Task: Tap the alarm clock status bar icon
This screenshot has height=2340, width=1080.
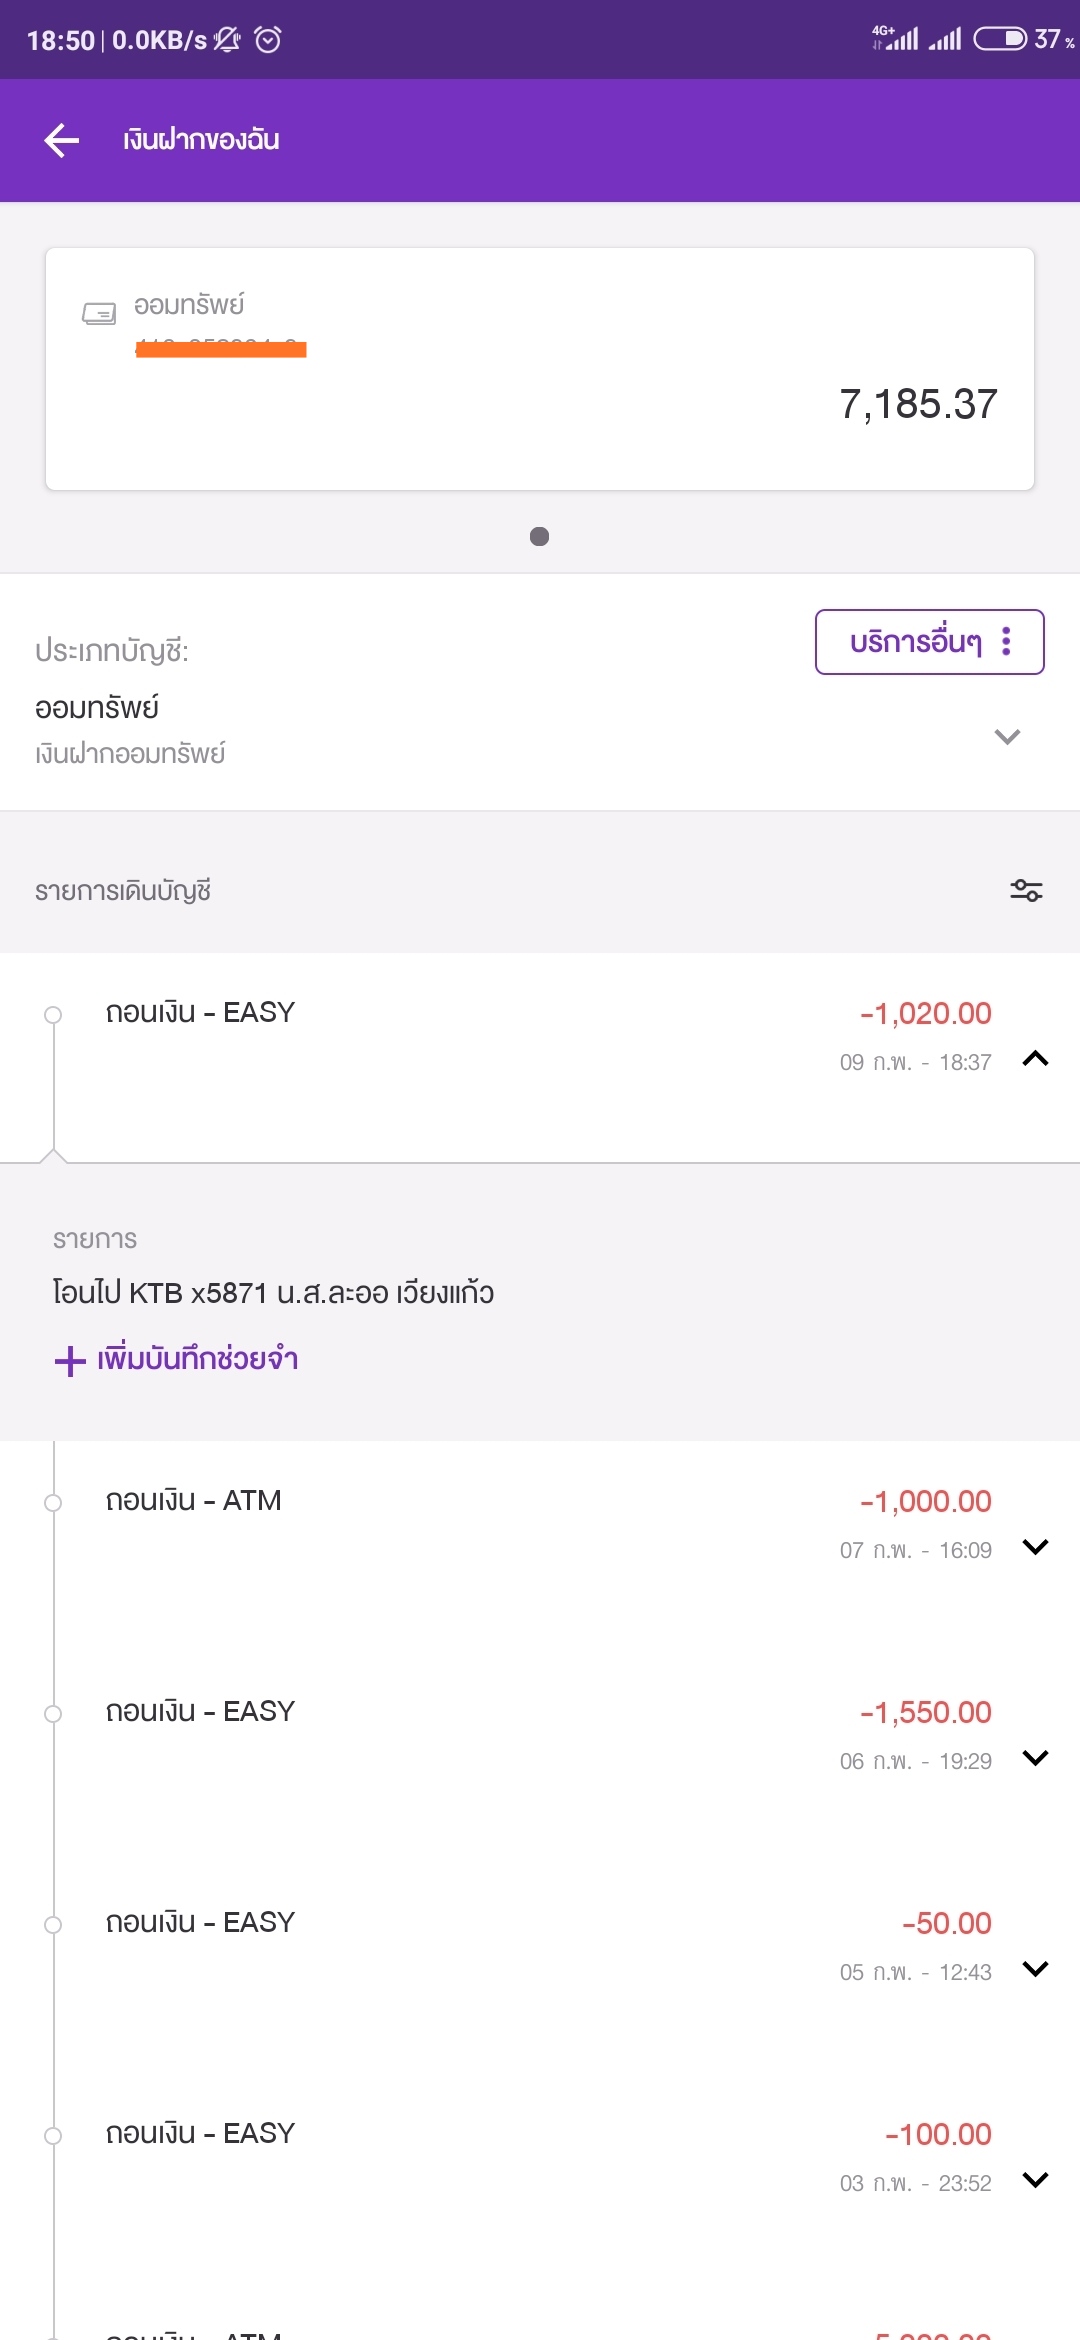Action: pyautogui.click(x=268, y=40)
